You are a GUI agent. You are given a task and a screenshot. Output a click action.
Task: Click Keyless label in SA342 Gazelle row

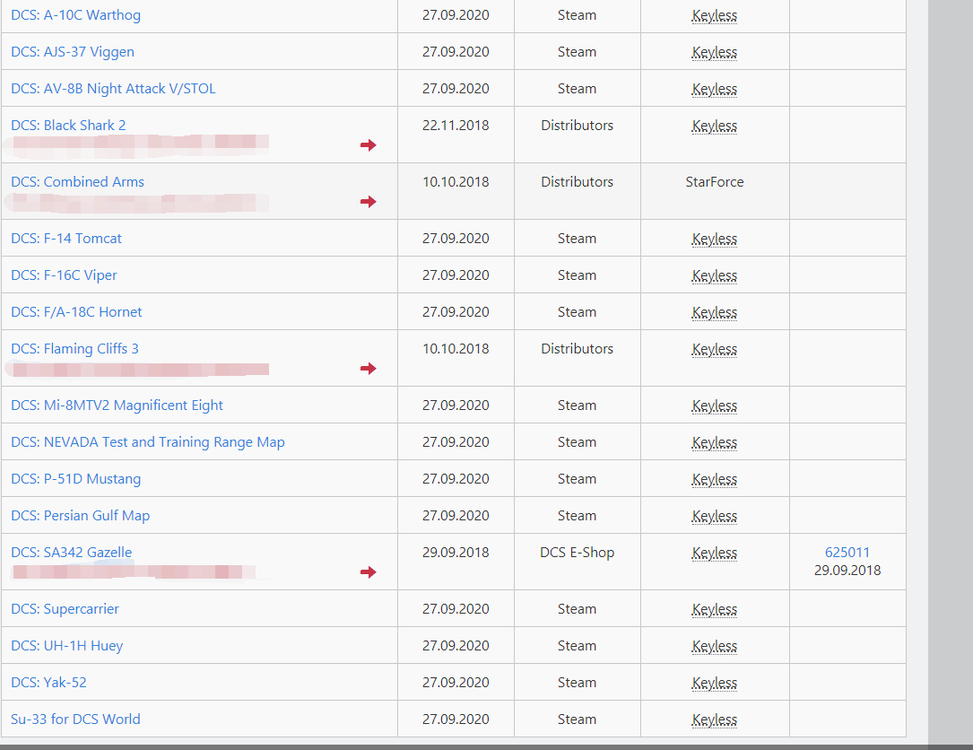point(714,553)
